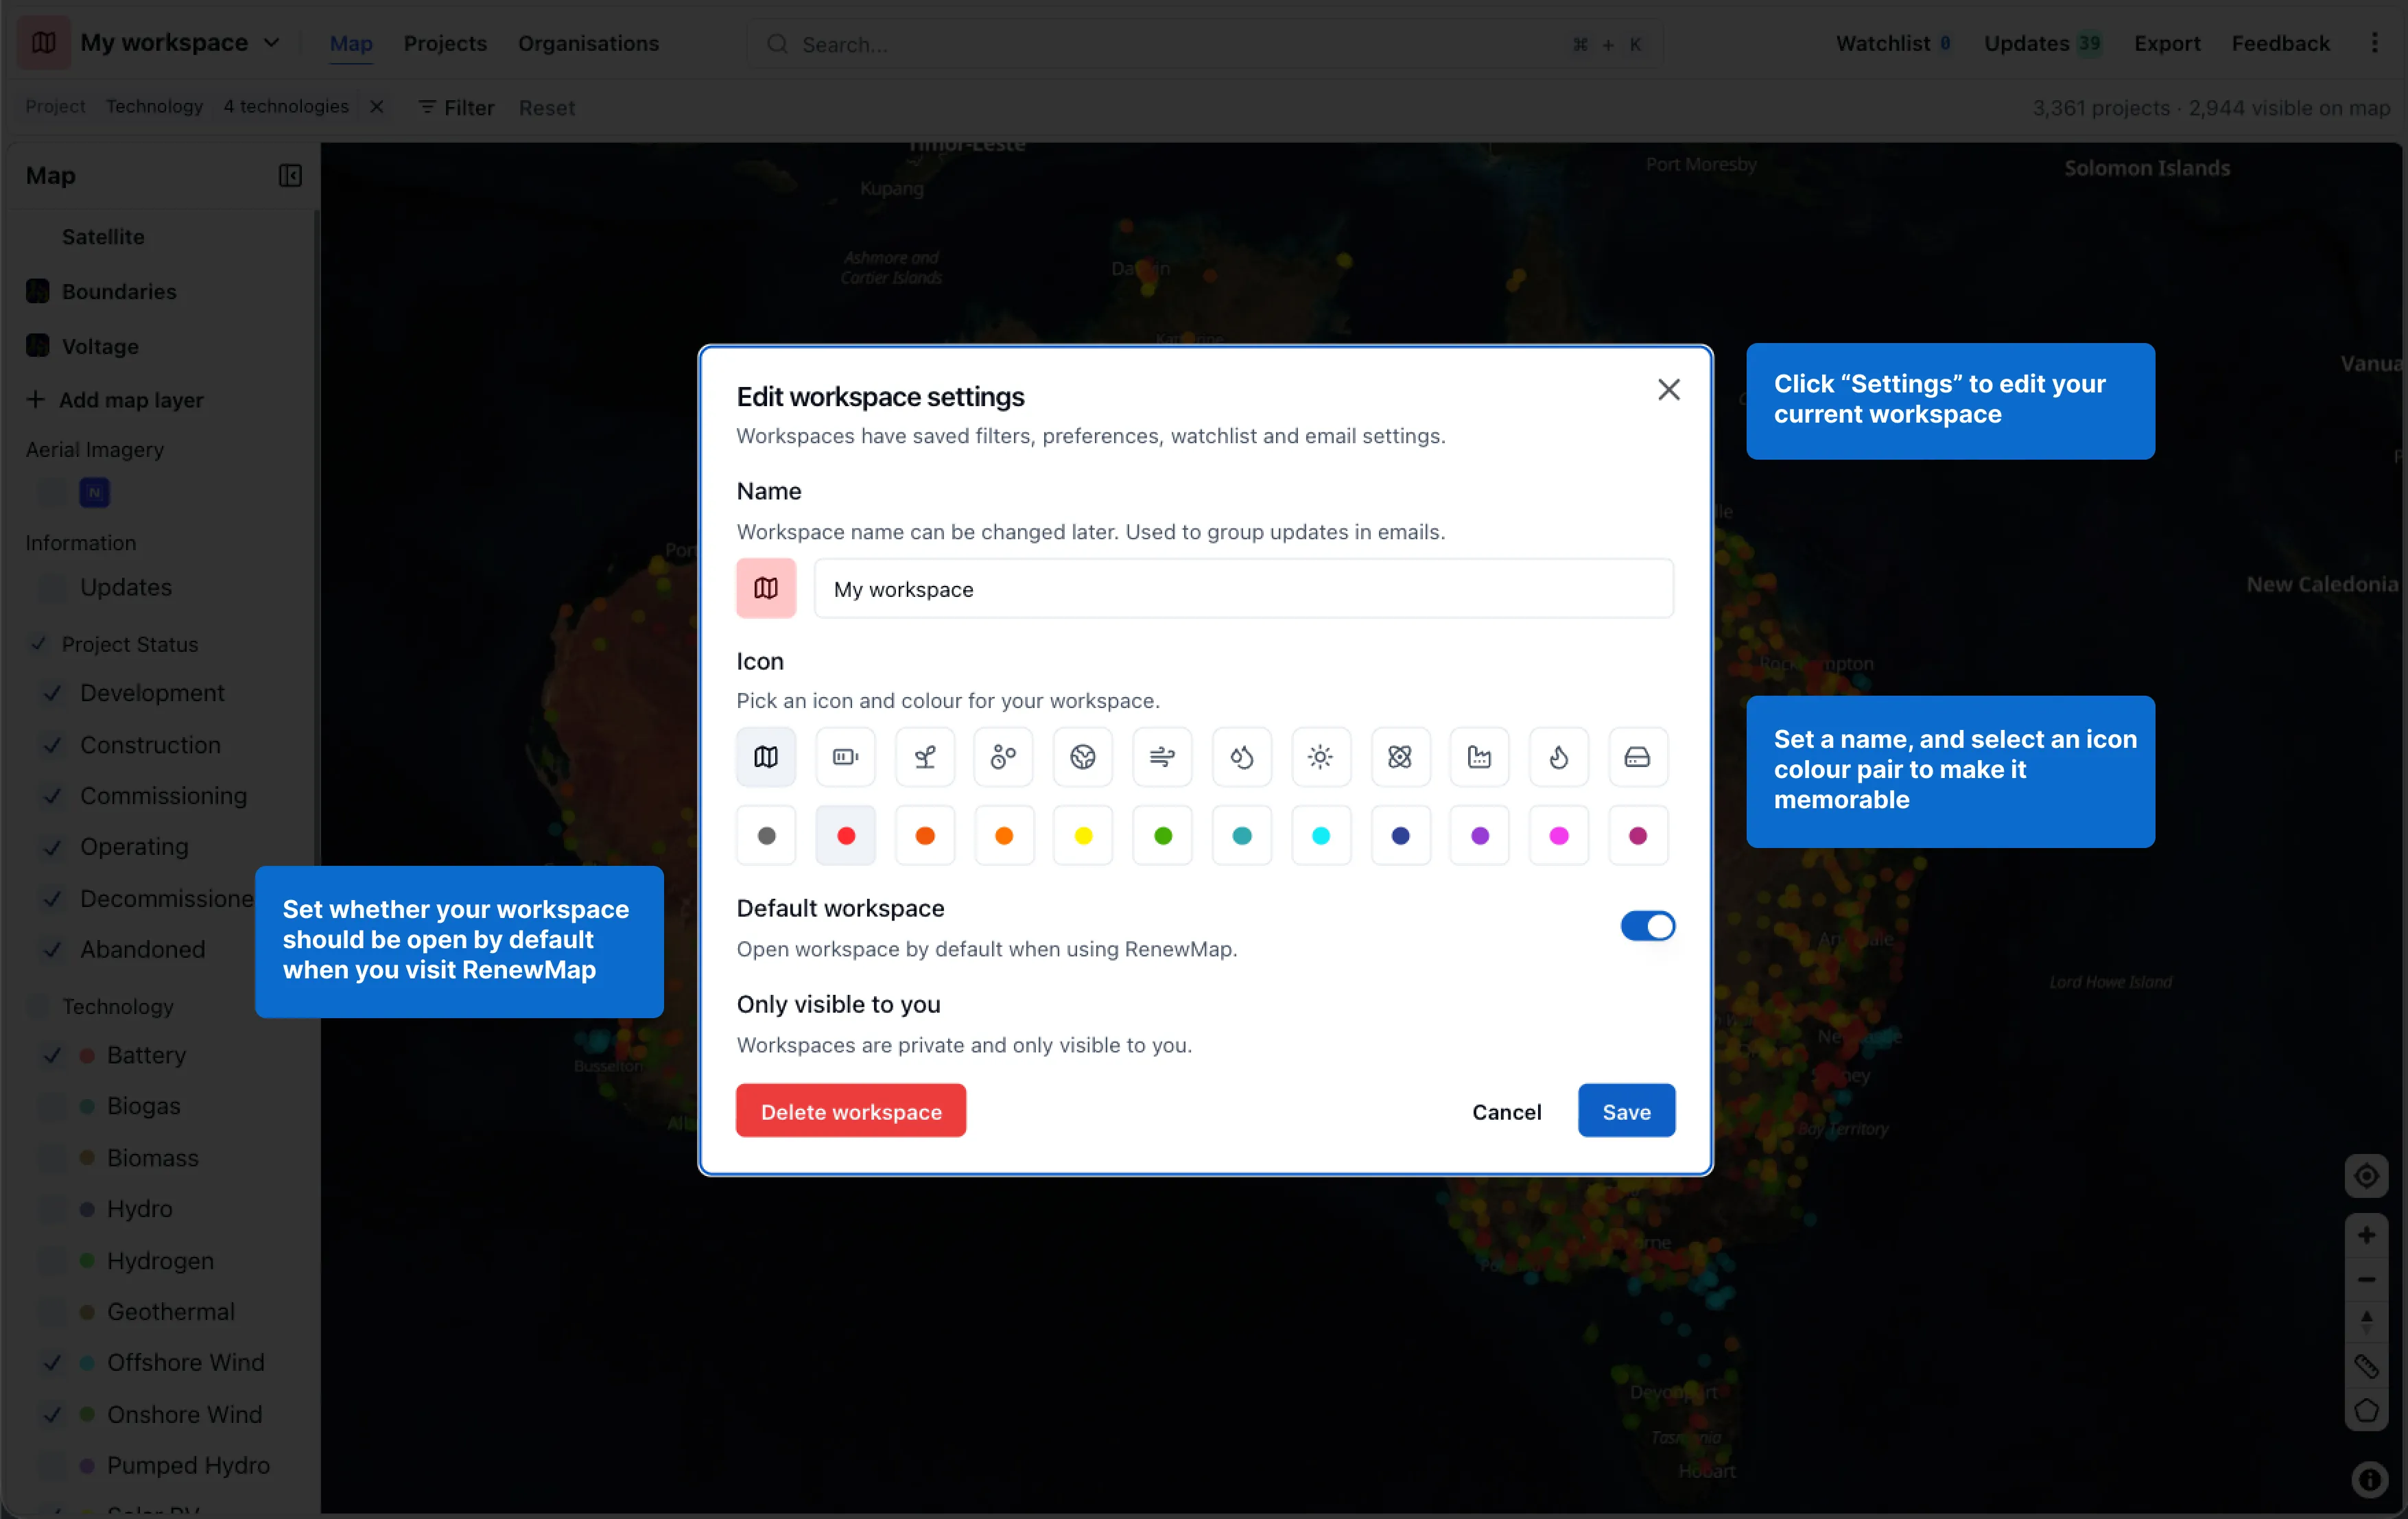Viewport: 2408px width, 1519px height.
Task: Expand Add map layer
Action: tap(115, 400)
